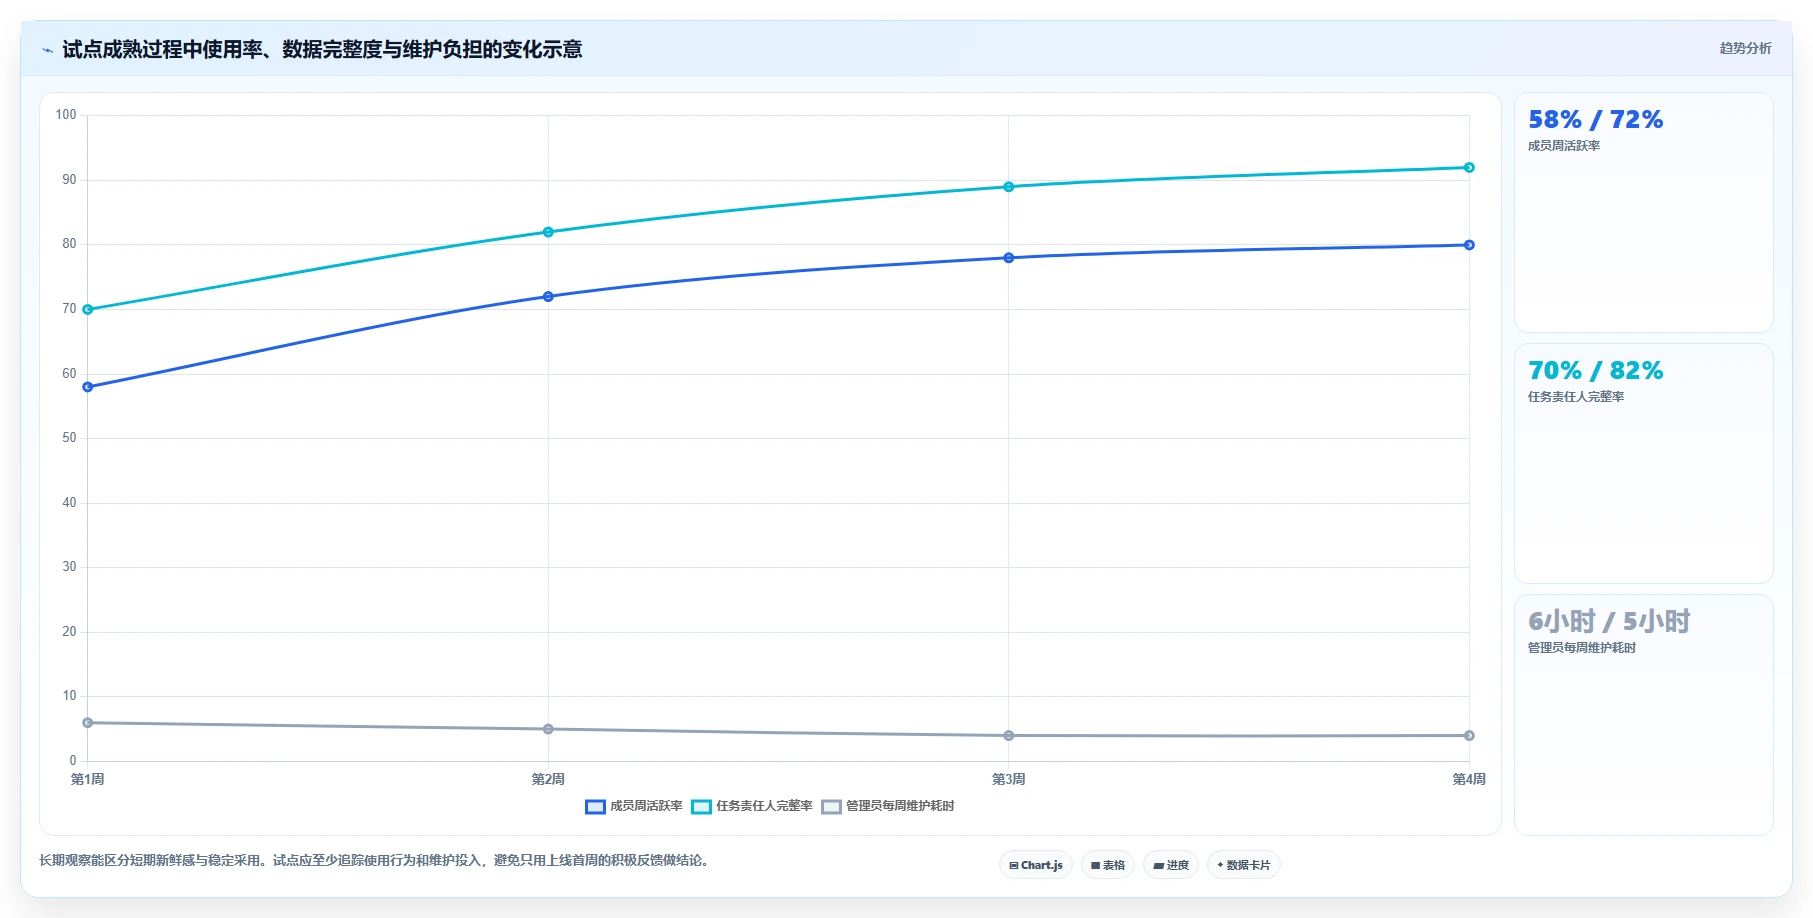Click the 第1周 x-axis label
Image resolution: width=1813 pixels, height=918 pixels.
coord(88,779)
